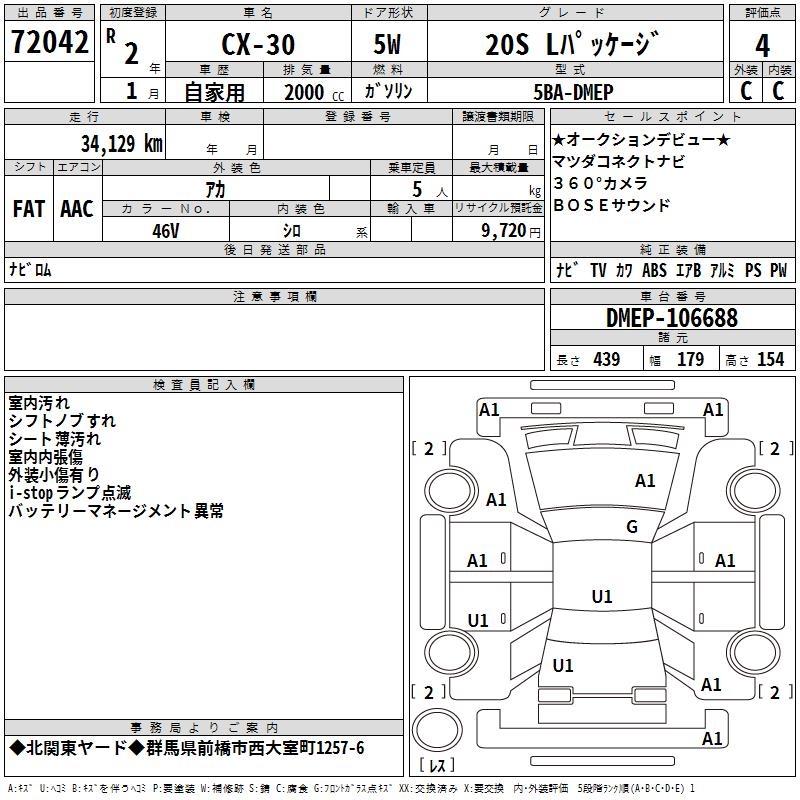Click inspector note 外装小傷有り
Screen dimensions: 800x800
coord(54,474)
